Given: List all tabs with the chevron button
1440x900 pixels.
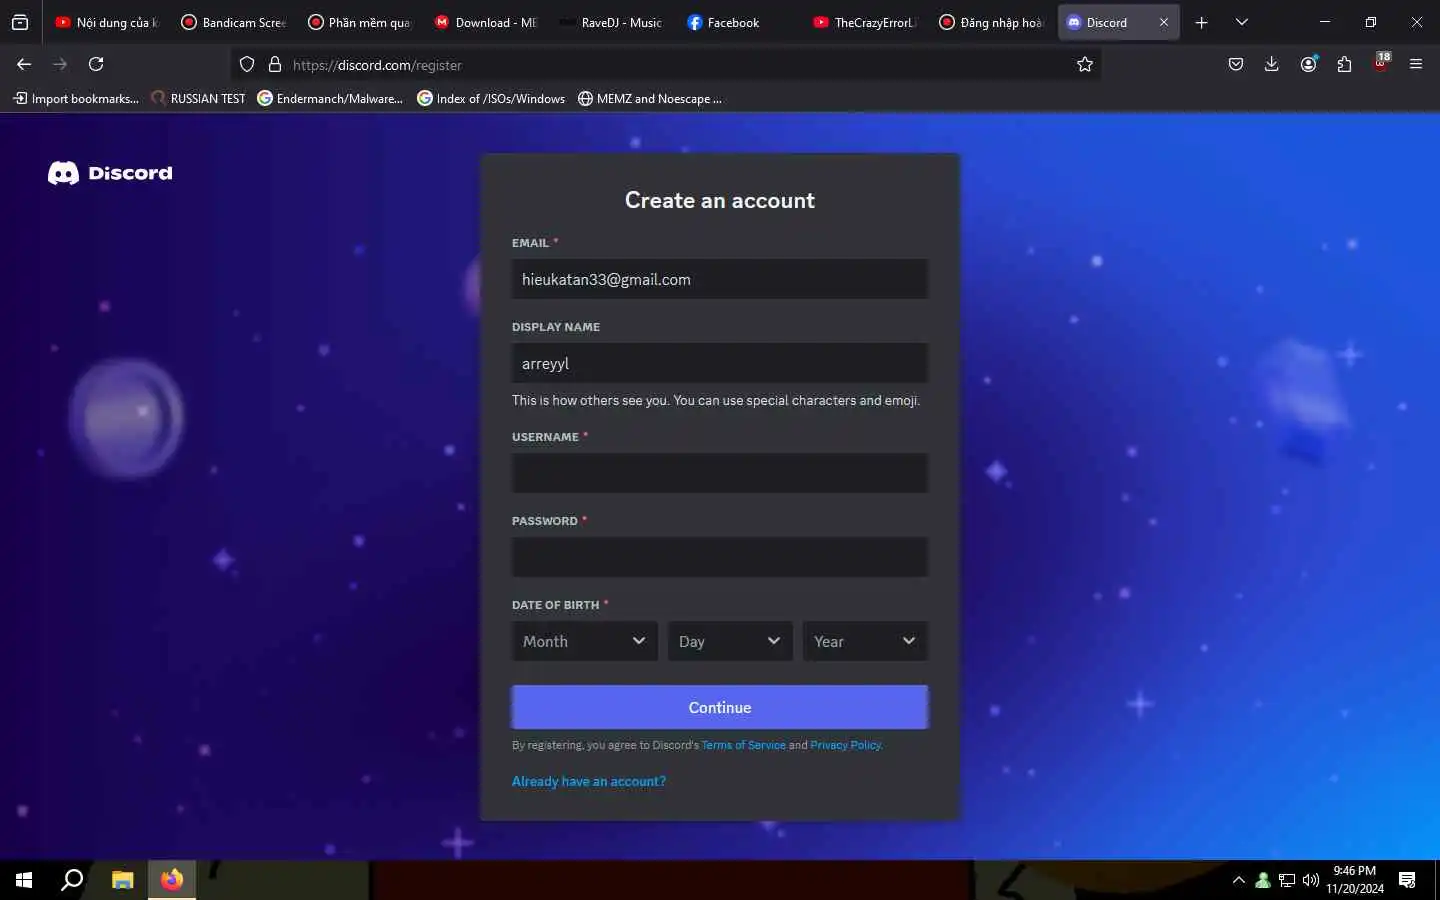Looking at the screenshot, I should (x=1241, y=22).
